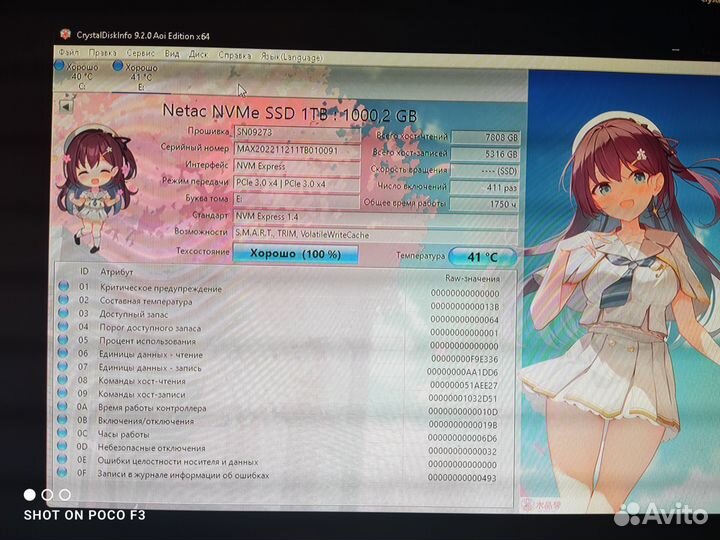
Task: Open the Вид menu
Action: 172,54
